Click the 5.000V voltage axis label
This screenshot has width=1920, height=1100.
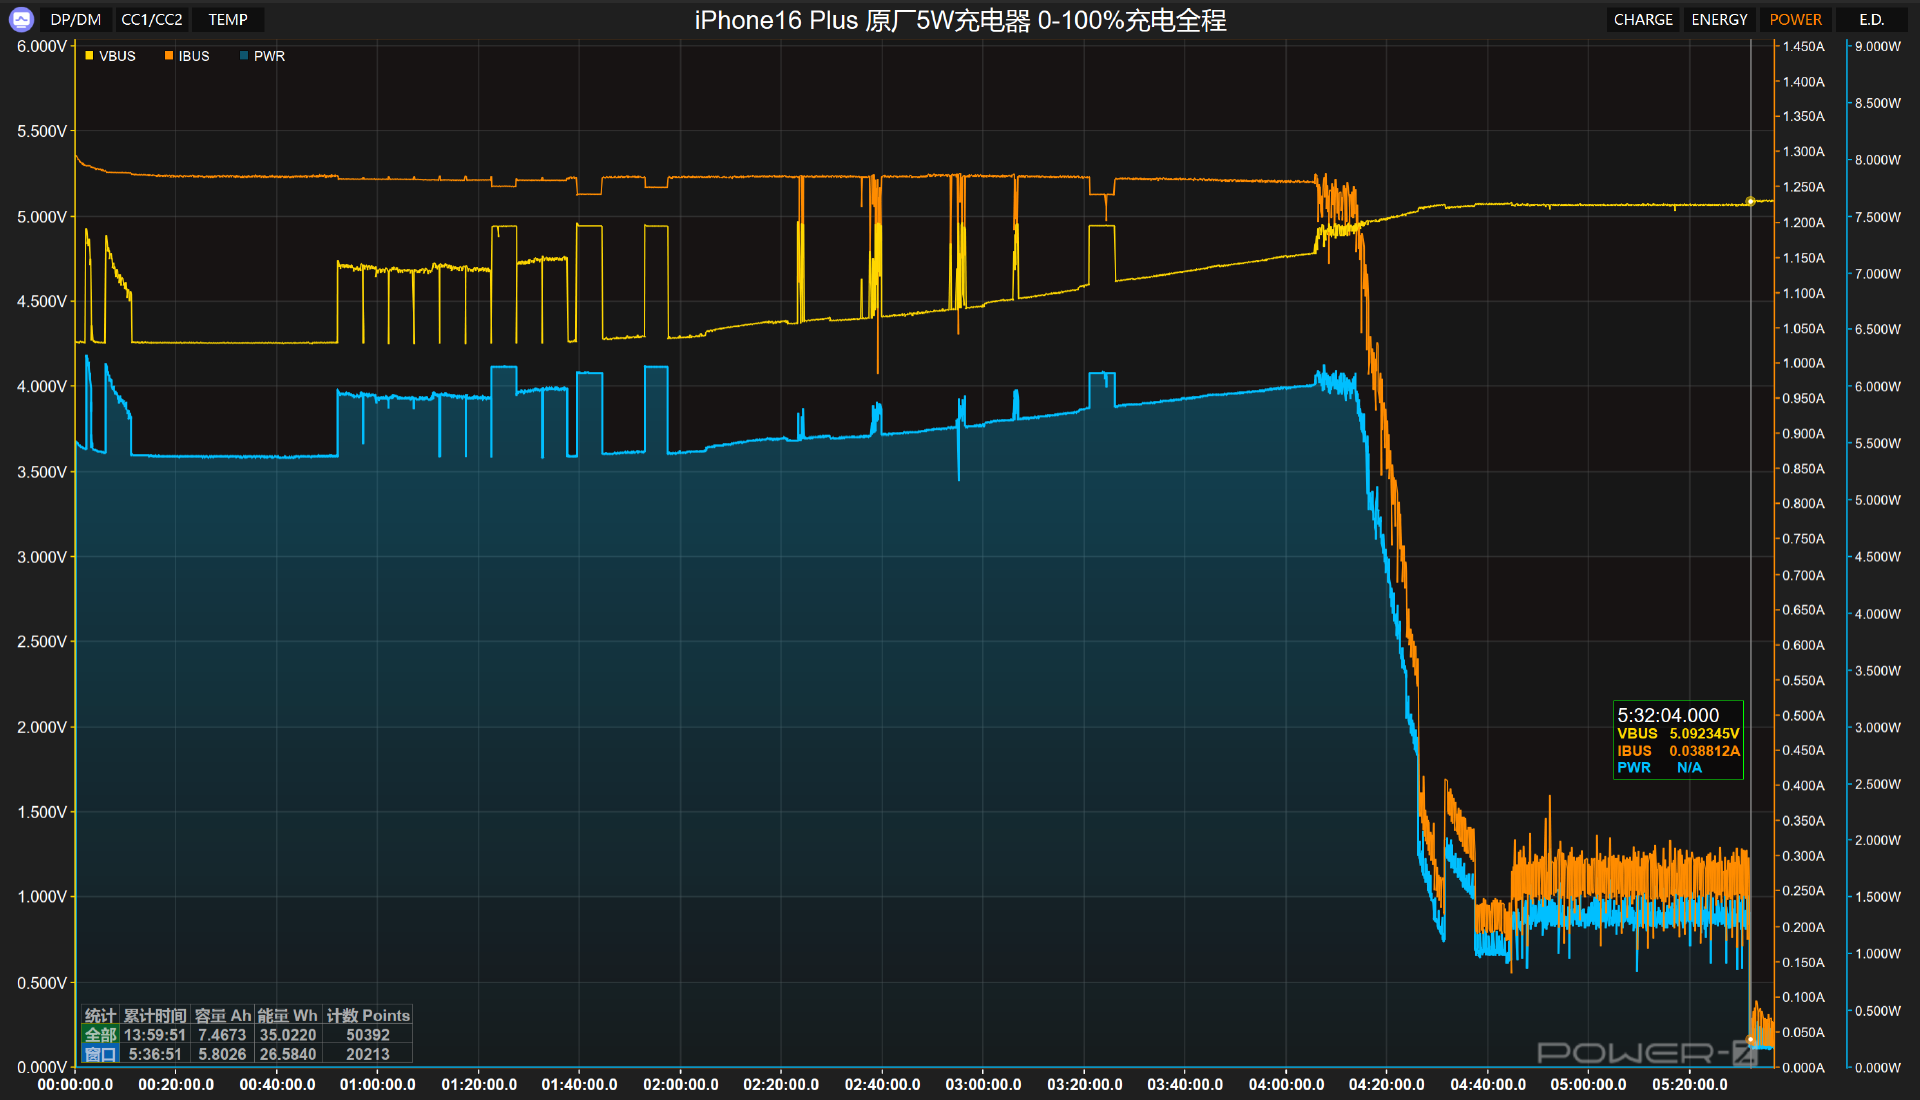(x=41, y=217)
